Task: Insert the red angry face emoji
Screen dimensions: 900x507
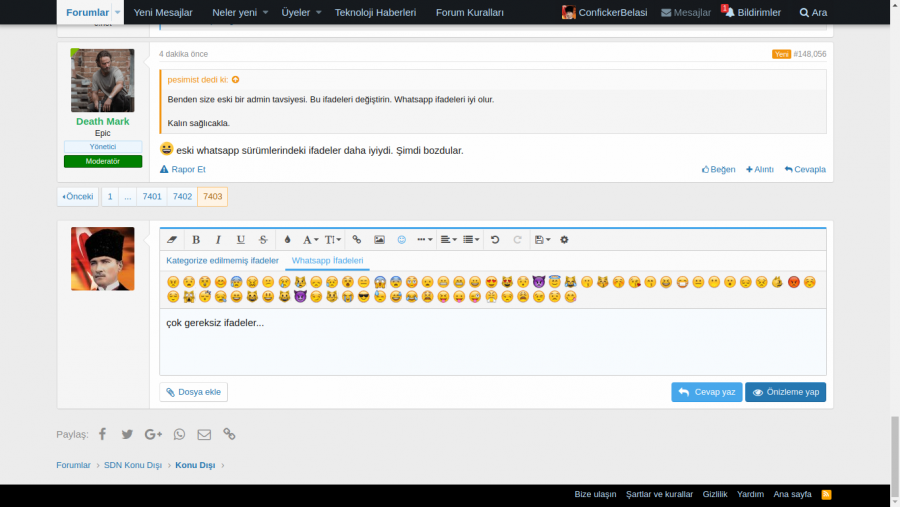Action: tap(794, 282)
